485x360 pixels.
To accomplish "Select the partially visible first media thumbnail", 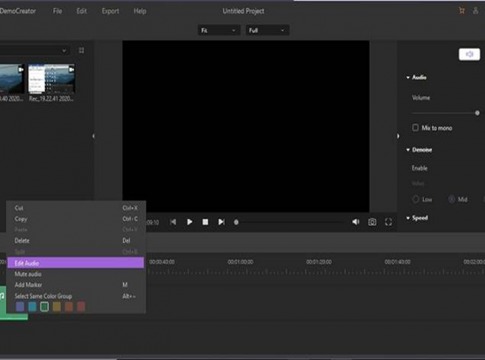I will pyautogui.click(x=12, y=79).
